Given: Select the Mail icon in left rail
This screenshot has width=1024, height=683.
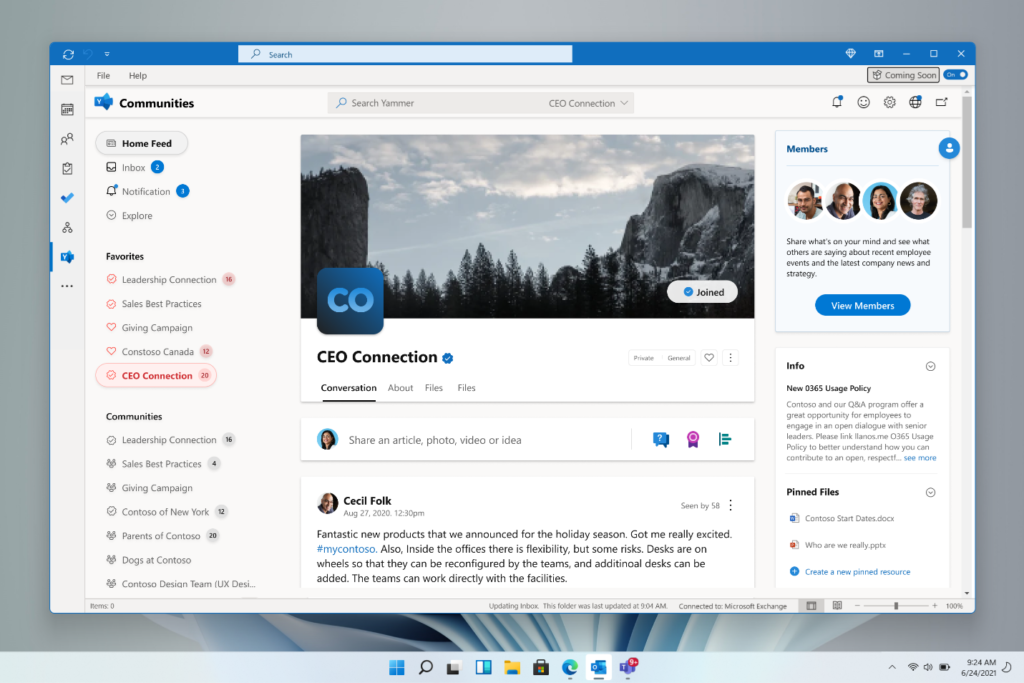Looking at the screenshot, I should coord(66,80).
